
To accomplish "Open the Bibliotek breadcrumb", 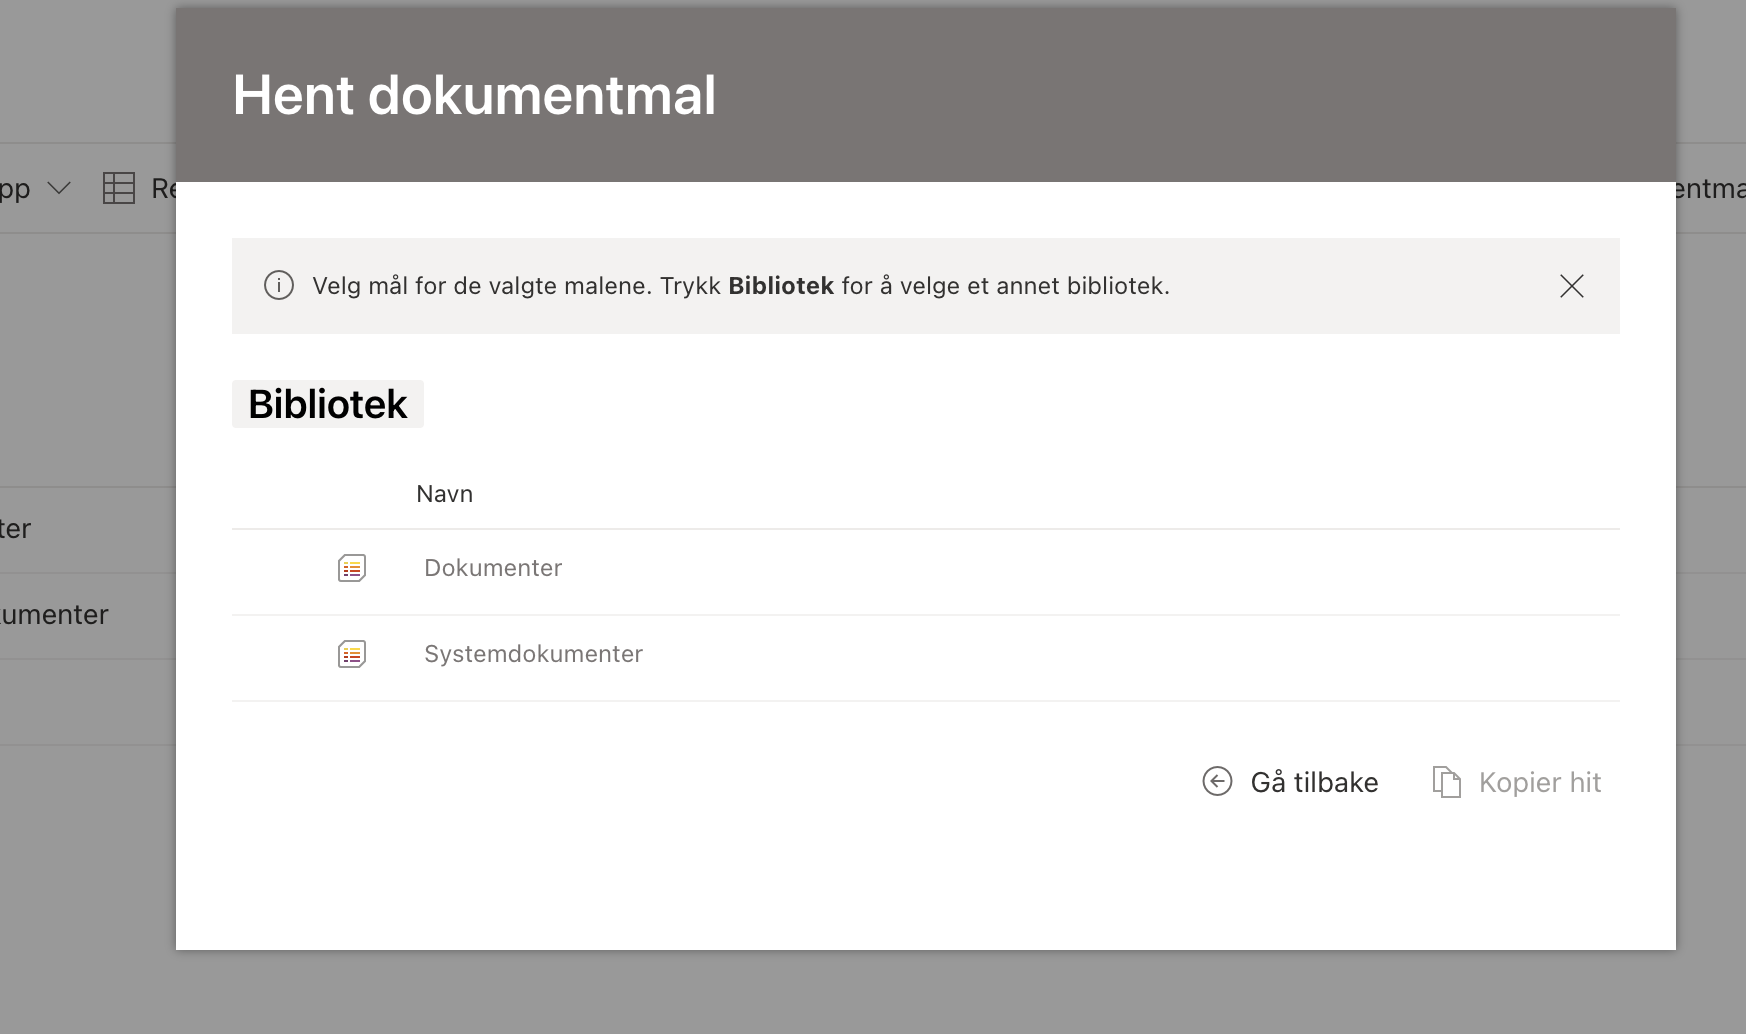I will pos(328,404).
